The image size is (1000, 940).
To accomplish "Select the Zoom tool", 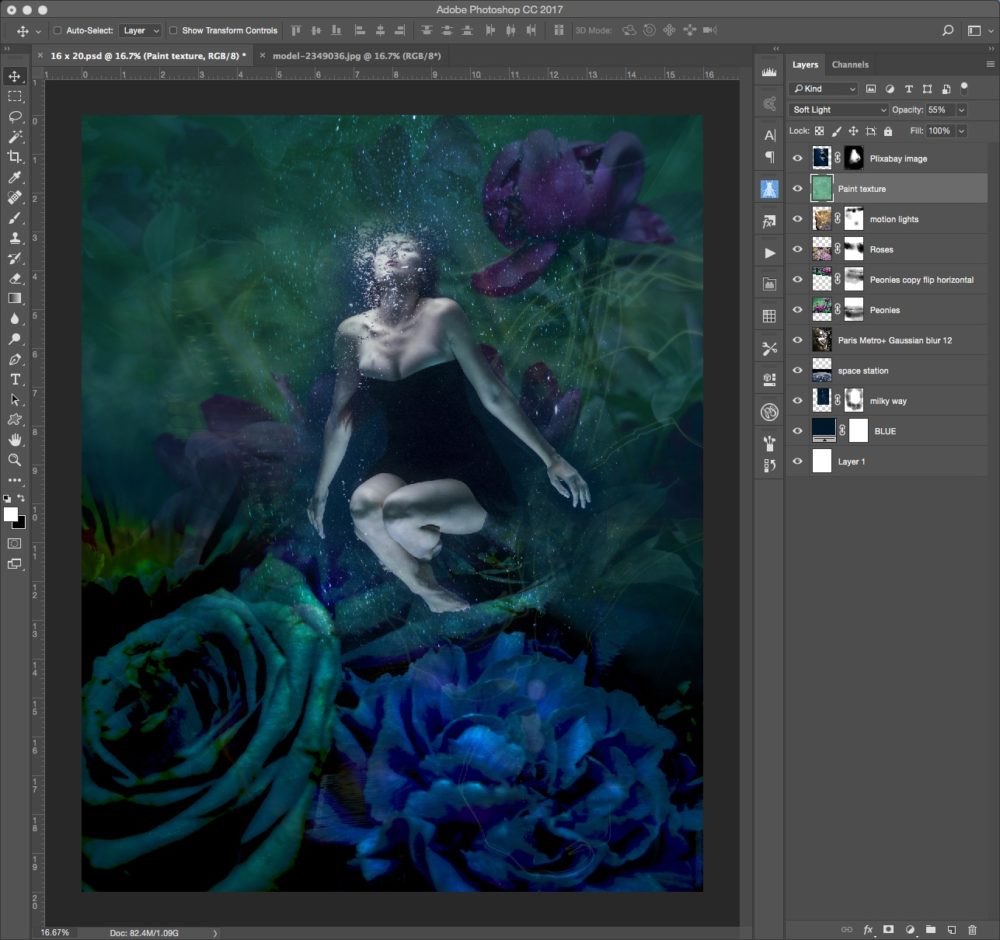I will 14,460.
